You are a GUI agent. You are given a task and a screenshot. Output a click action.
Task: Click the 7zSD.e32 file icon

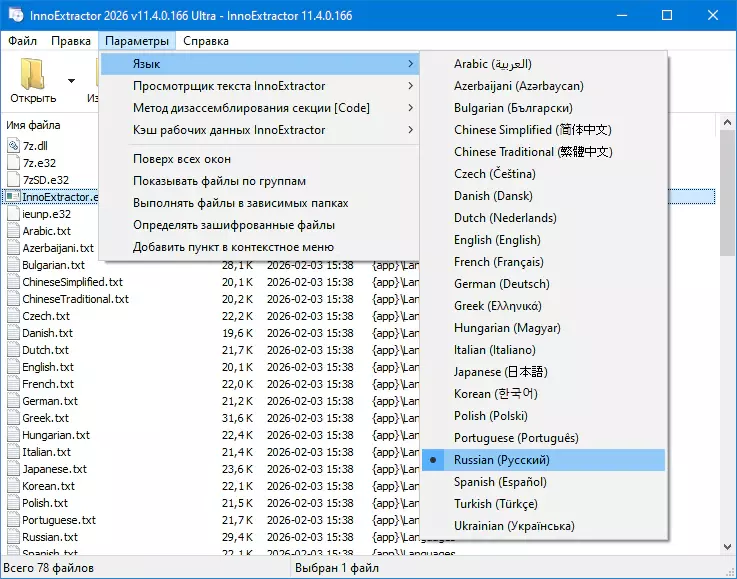(13, 180)
